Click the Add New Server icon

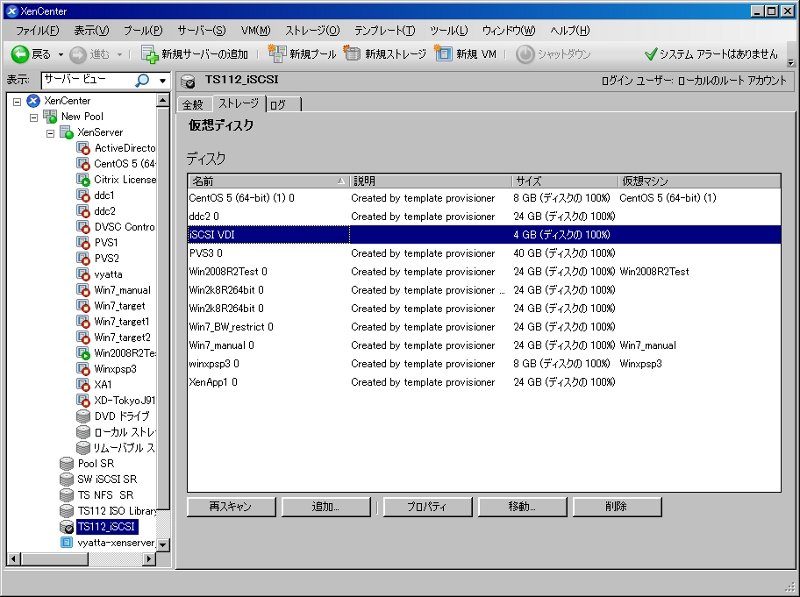point(149,54)
